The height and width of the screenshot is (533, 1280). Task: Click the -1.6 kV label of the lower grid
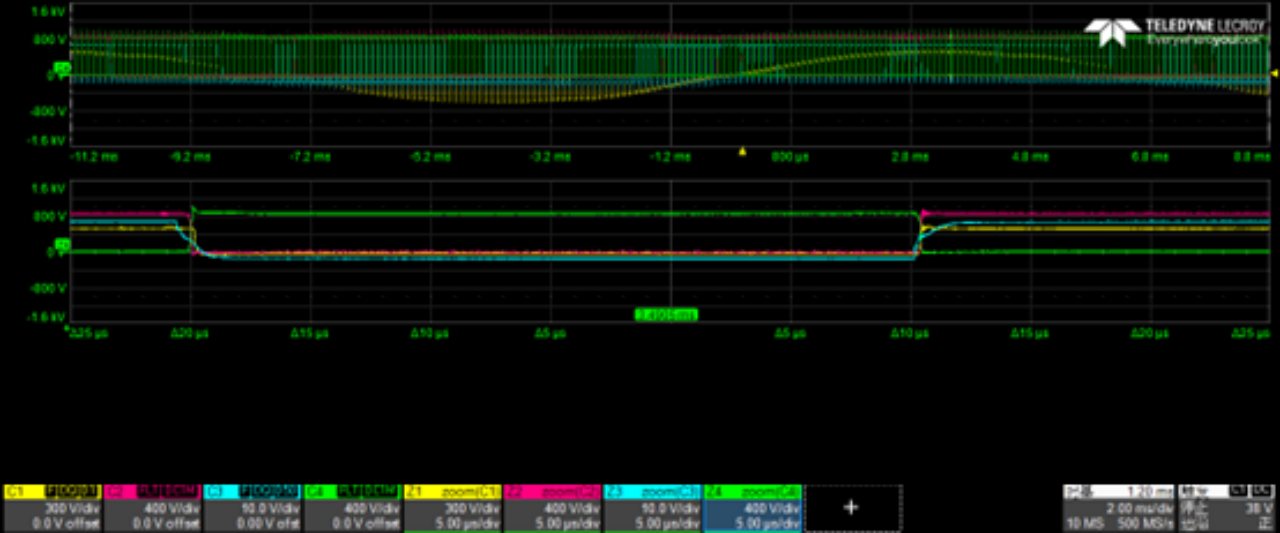click(46, 316)
